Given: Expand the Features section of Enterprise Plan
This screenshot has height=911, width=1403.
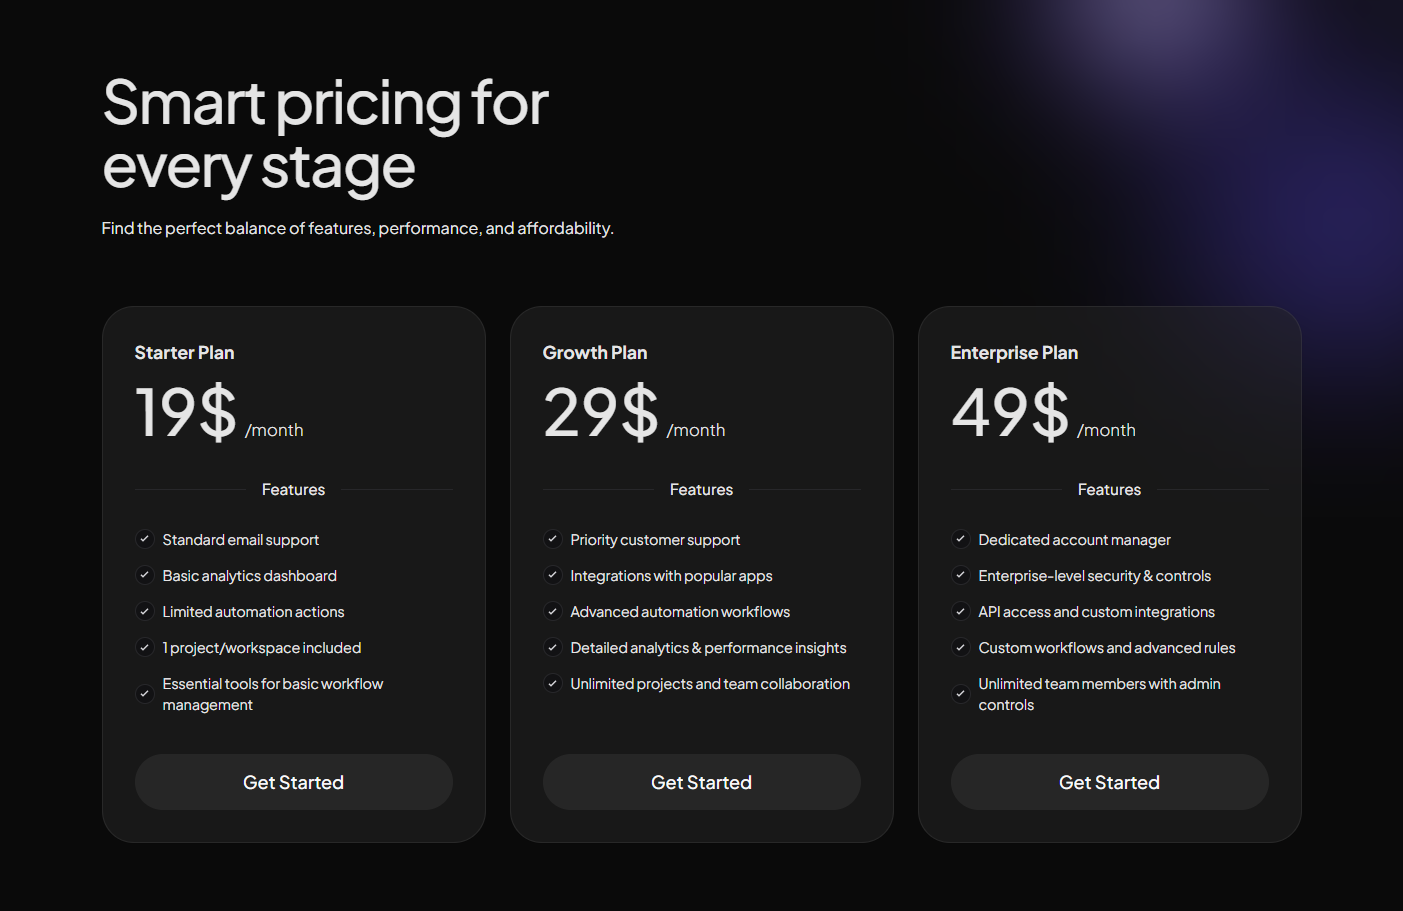Looking at the screenshot, I should tap(1109, 489).
